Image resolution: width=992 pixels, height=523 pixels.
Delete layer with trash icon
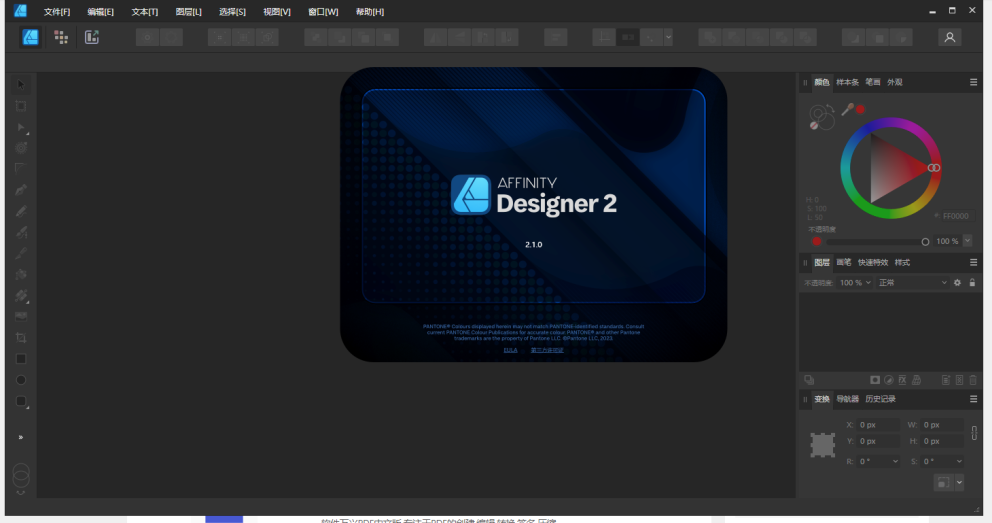point(973,380)
